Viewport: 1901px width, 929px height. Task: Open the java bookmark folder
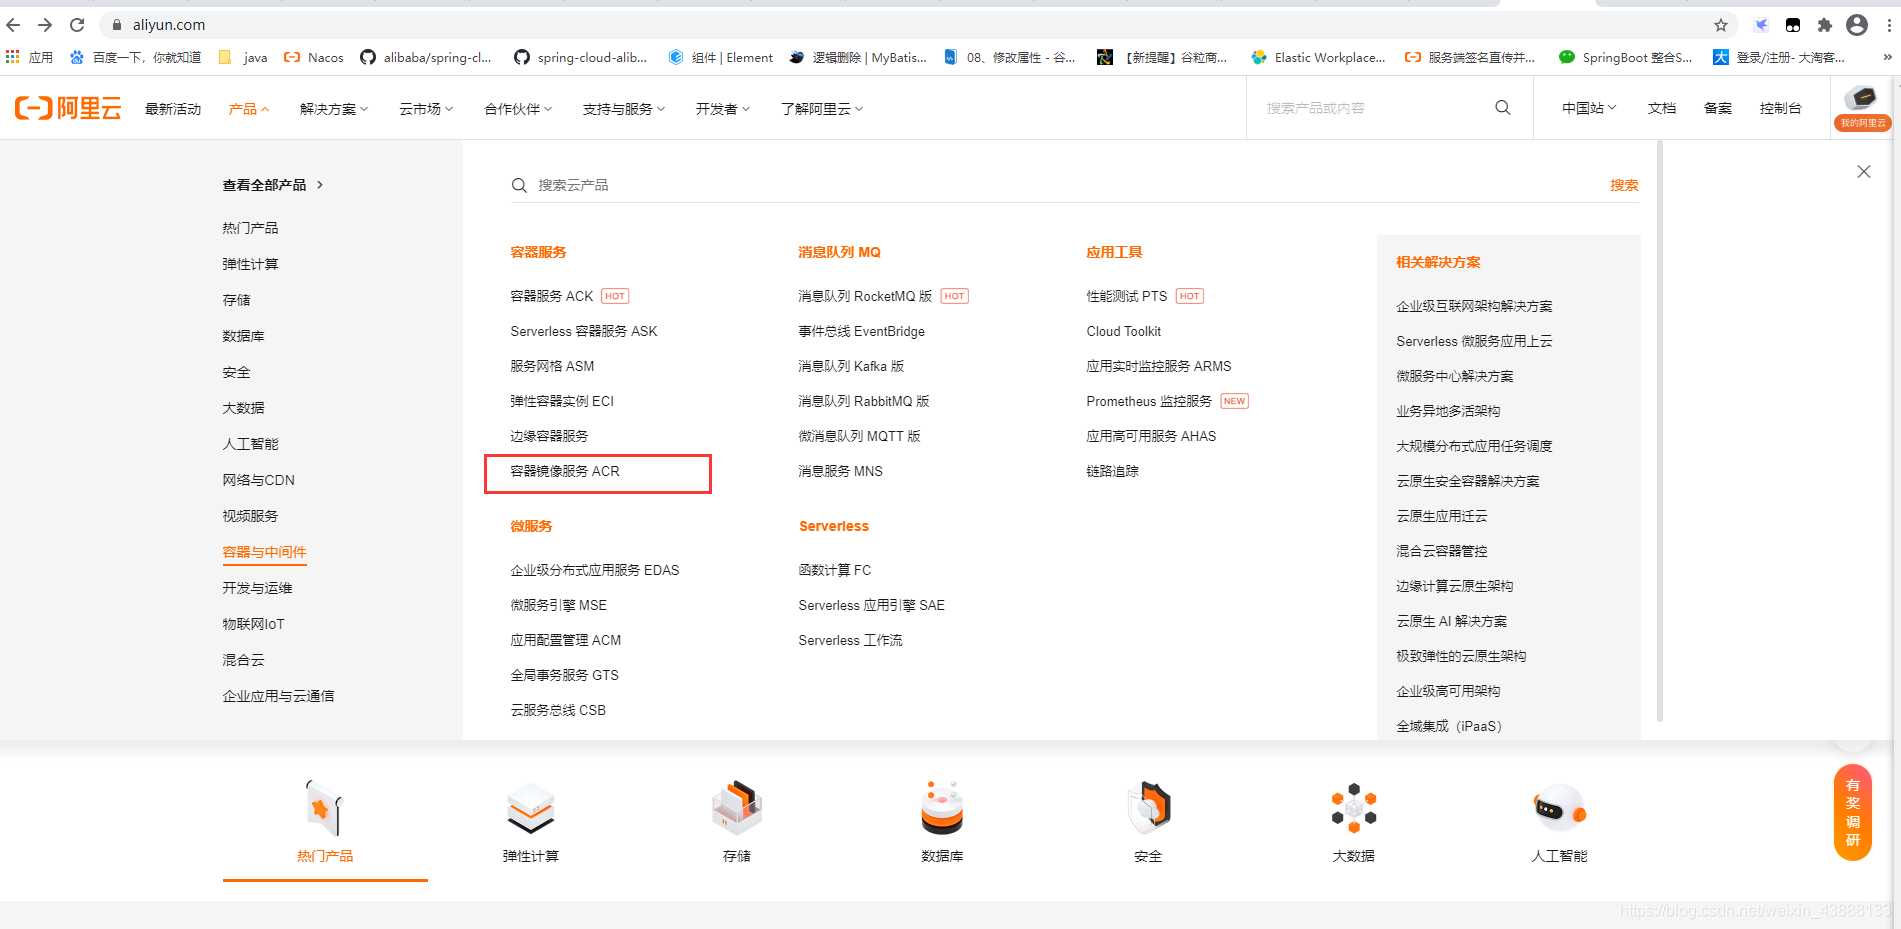pos(243,57)
